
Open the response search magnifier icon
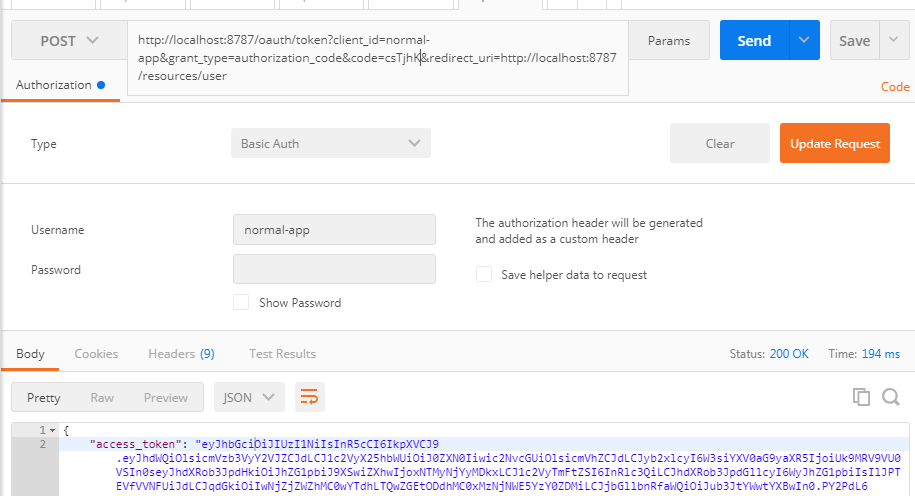890,397
